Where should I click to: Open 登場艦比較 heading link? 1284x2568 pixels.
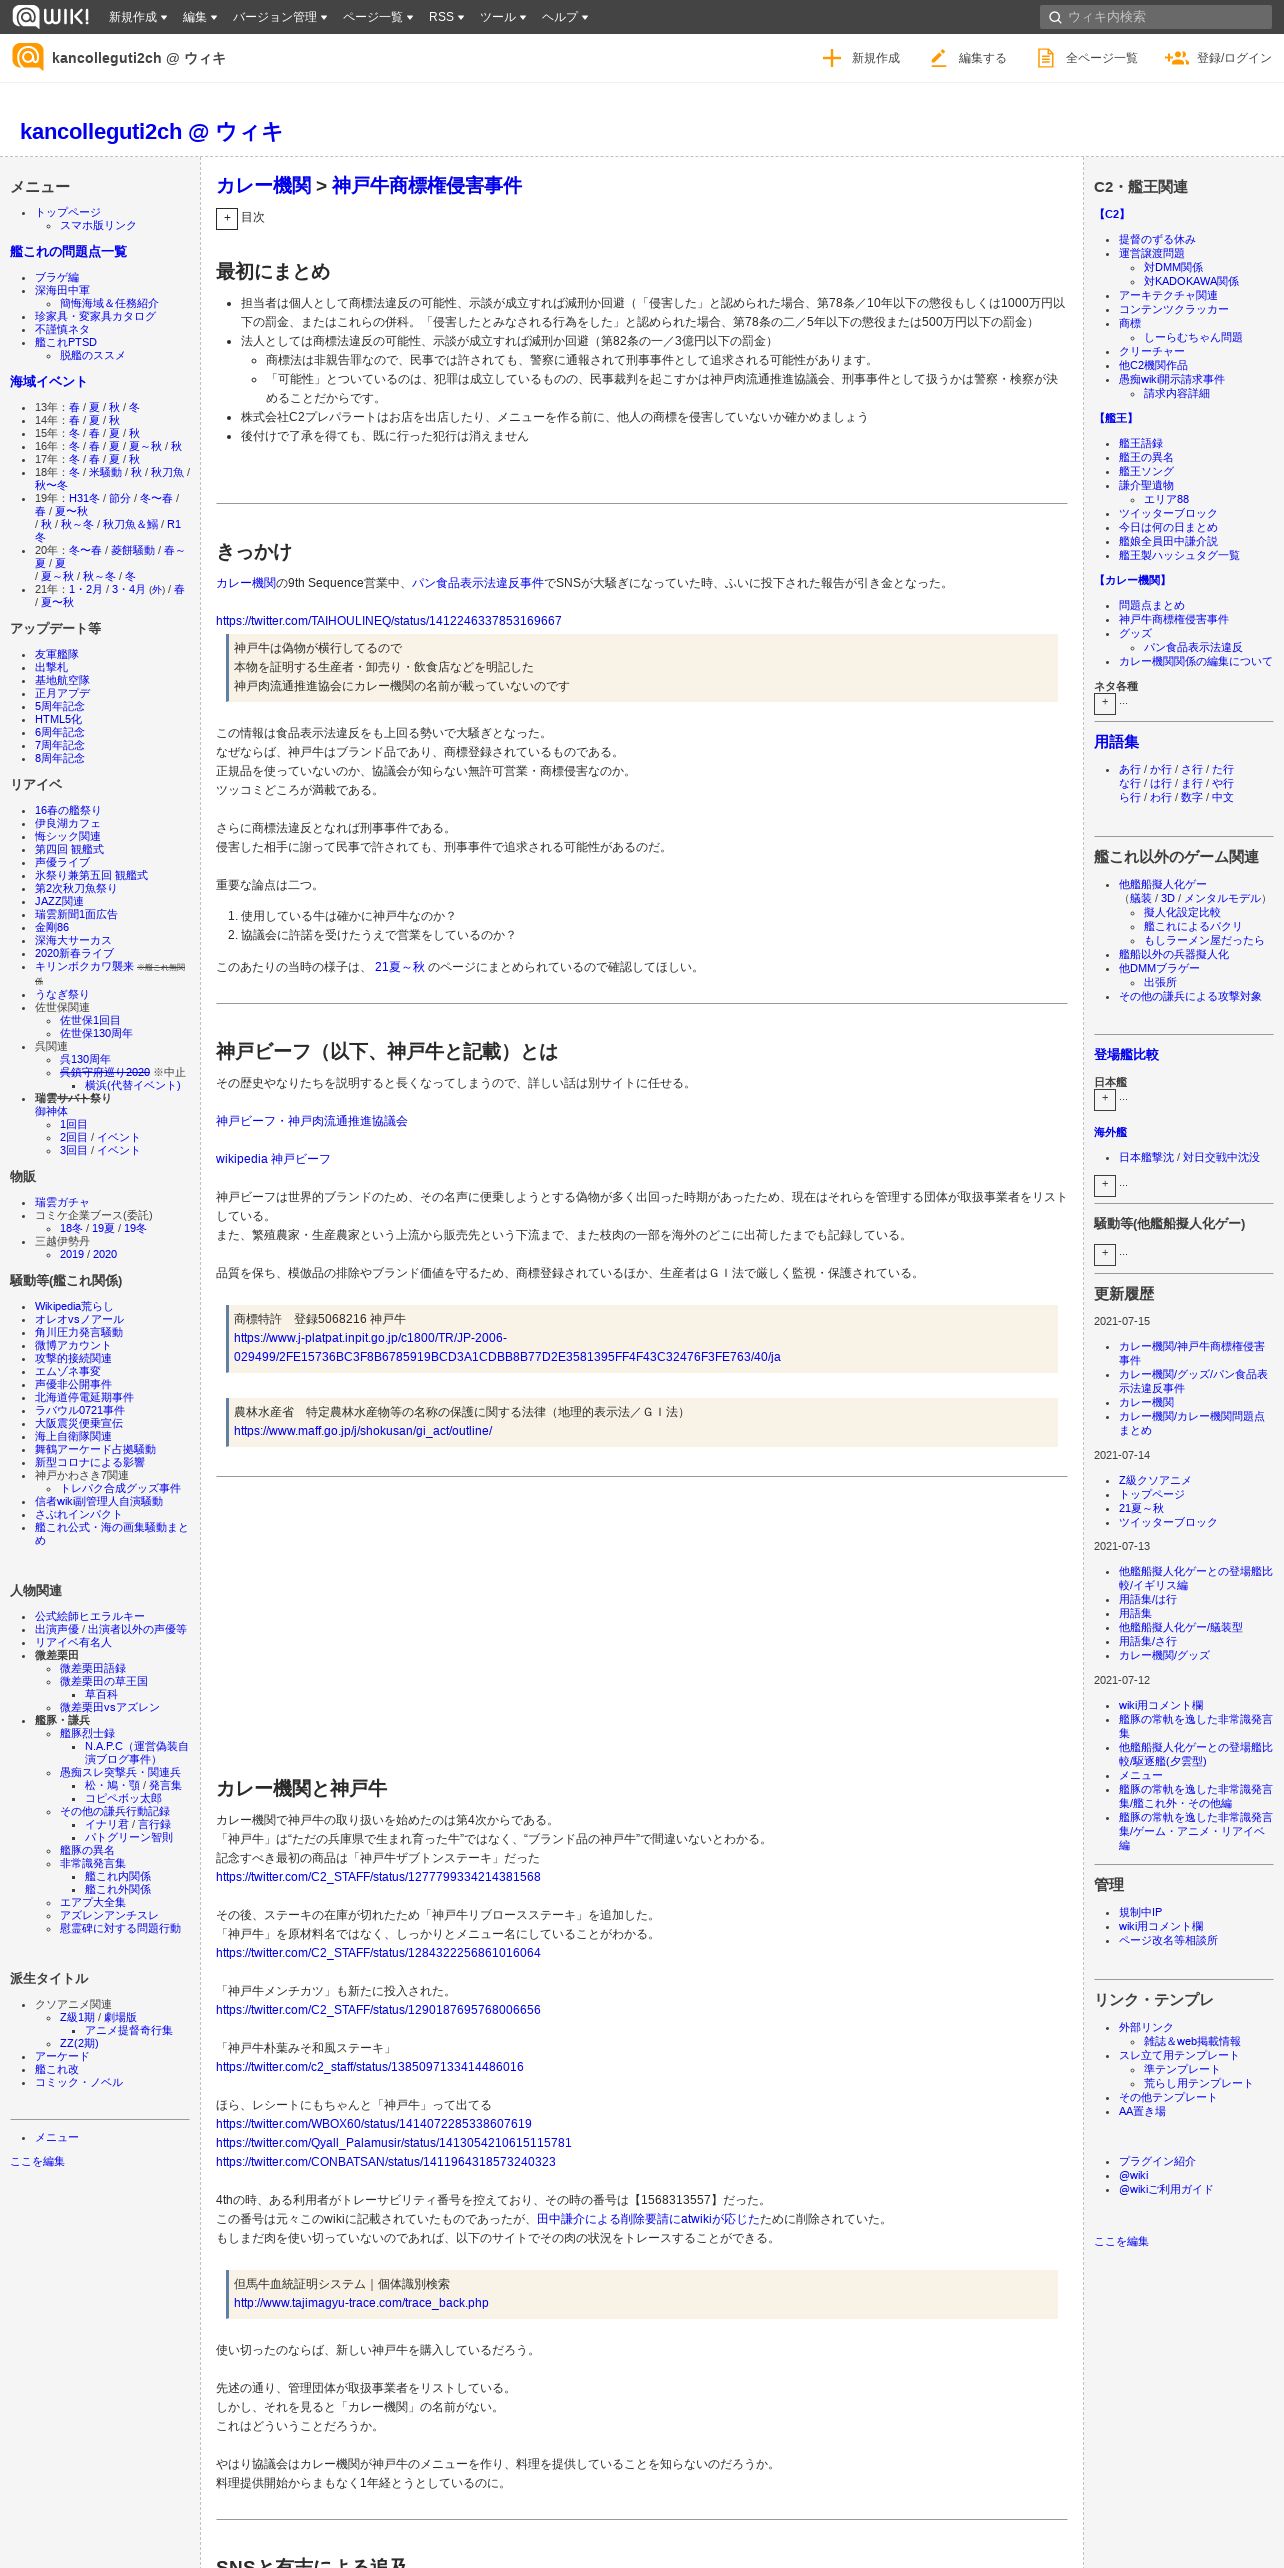point(1126,1054)
